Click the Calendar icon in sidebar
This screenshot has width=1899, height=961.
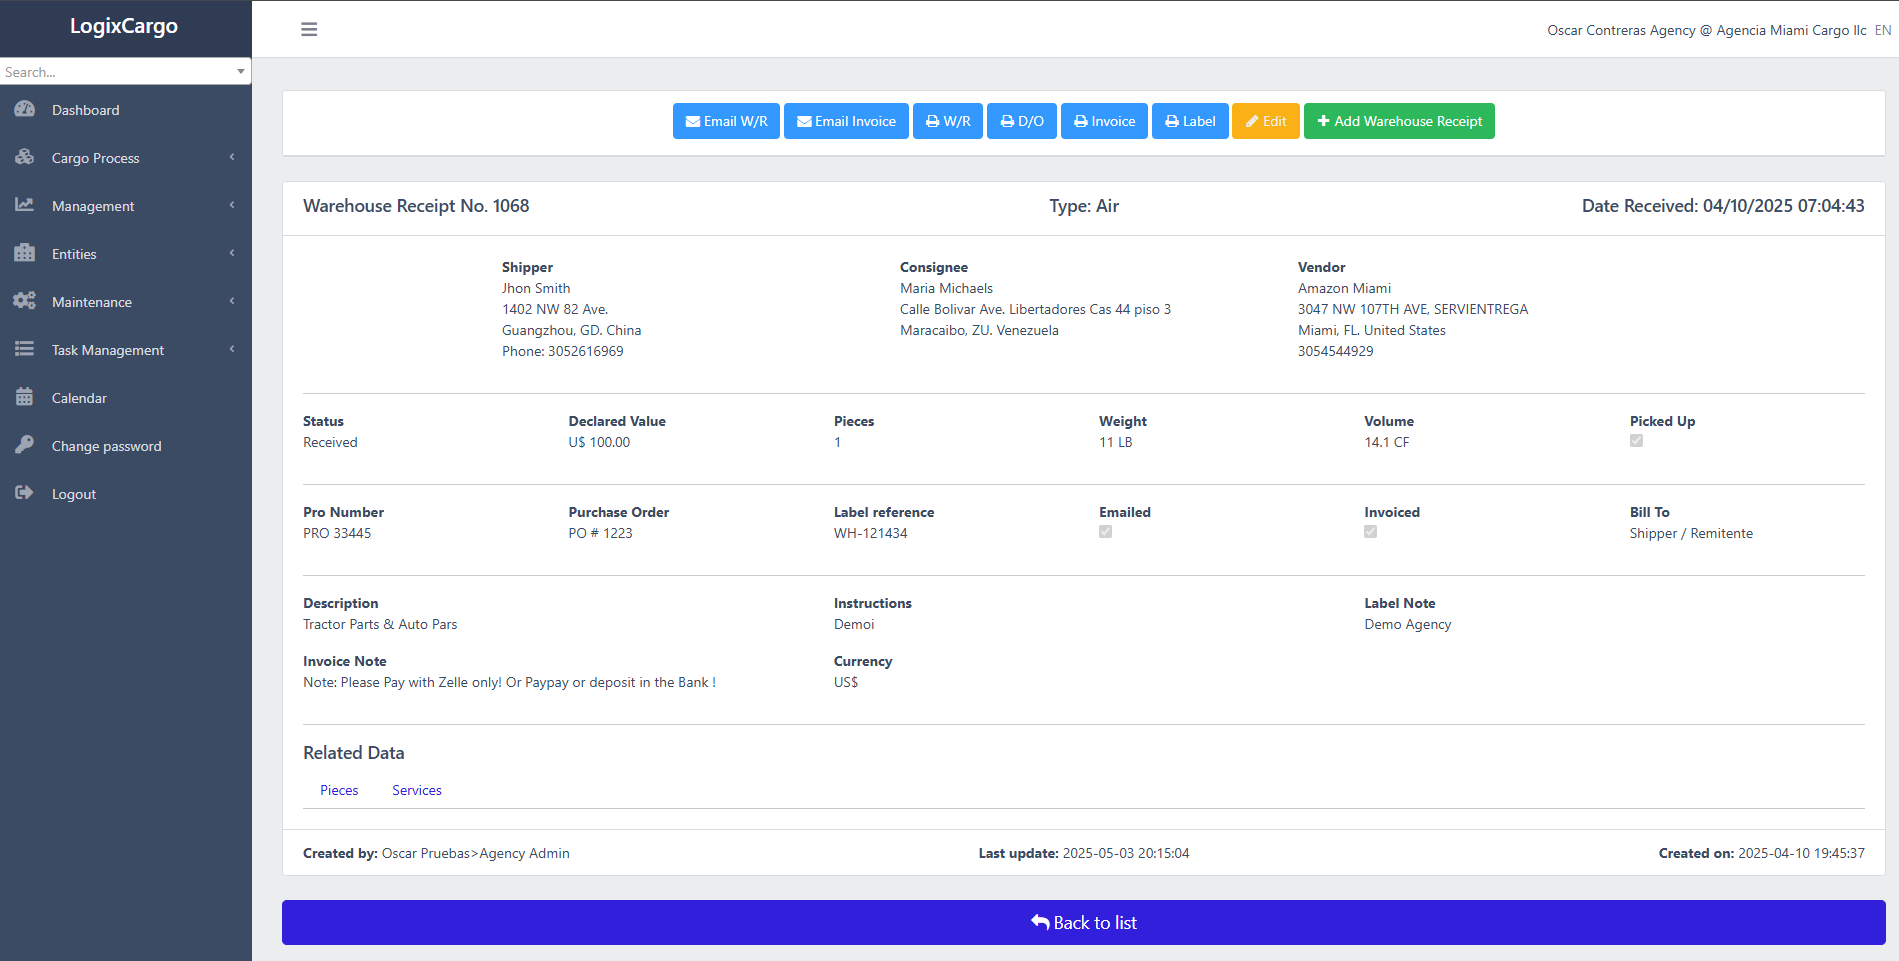pos(25,398)
